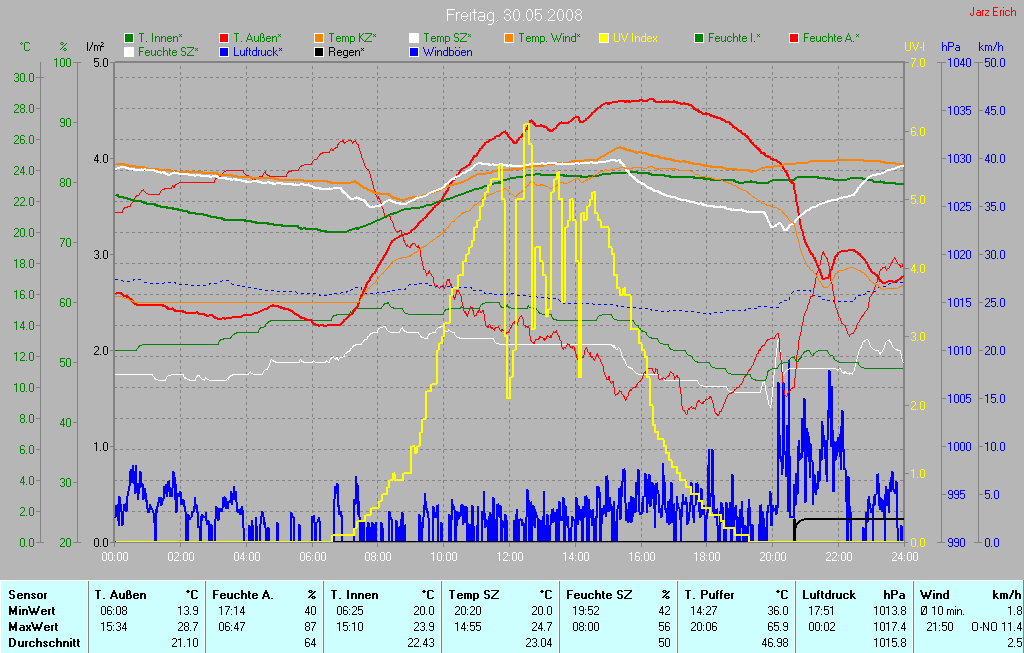Click the Ø 10 min. wind label
Image resolution: width=1024 pixels, height=653 pixels.
coord(941,611)
